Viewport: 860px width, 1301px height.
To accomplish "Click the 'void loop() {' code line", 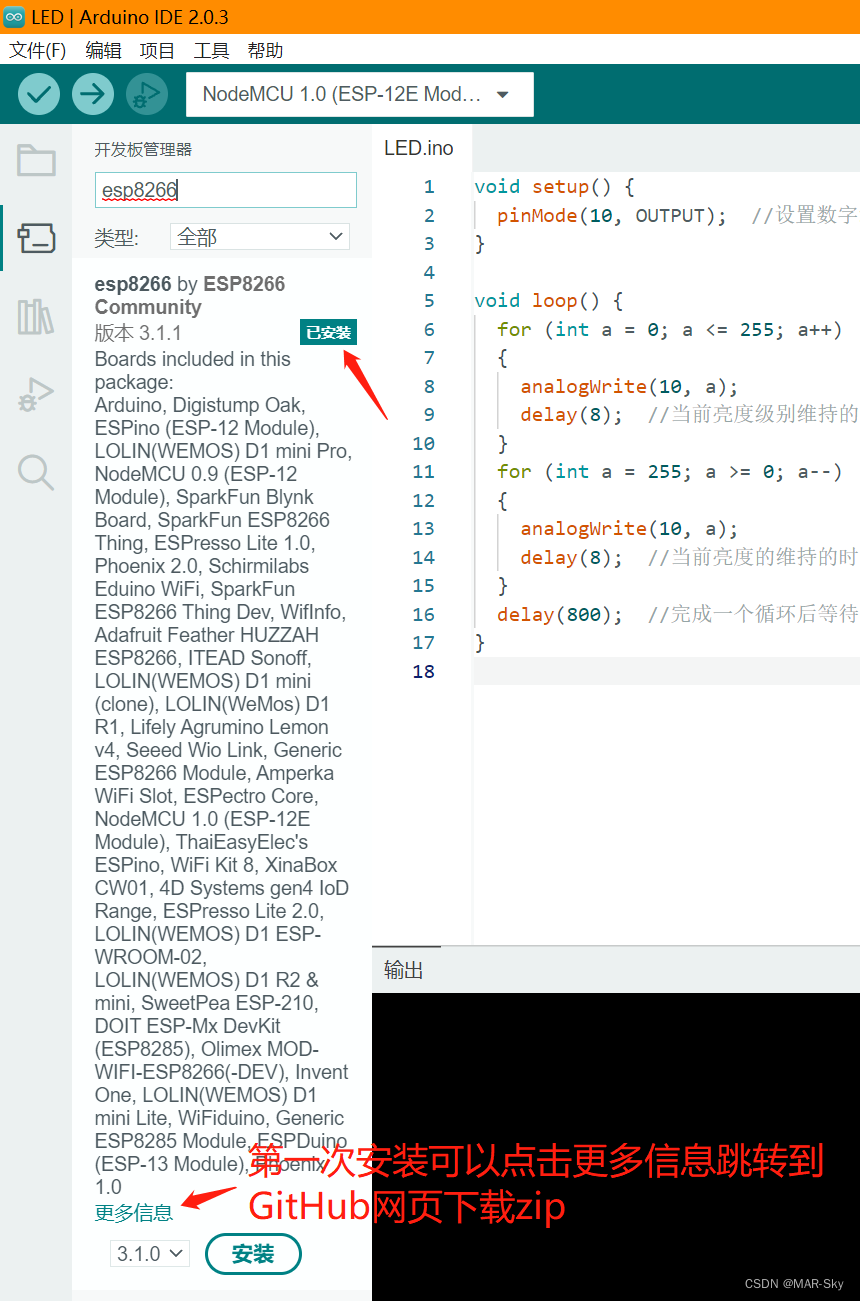I will [548, 301].
